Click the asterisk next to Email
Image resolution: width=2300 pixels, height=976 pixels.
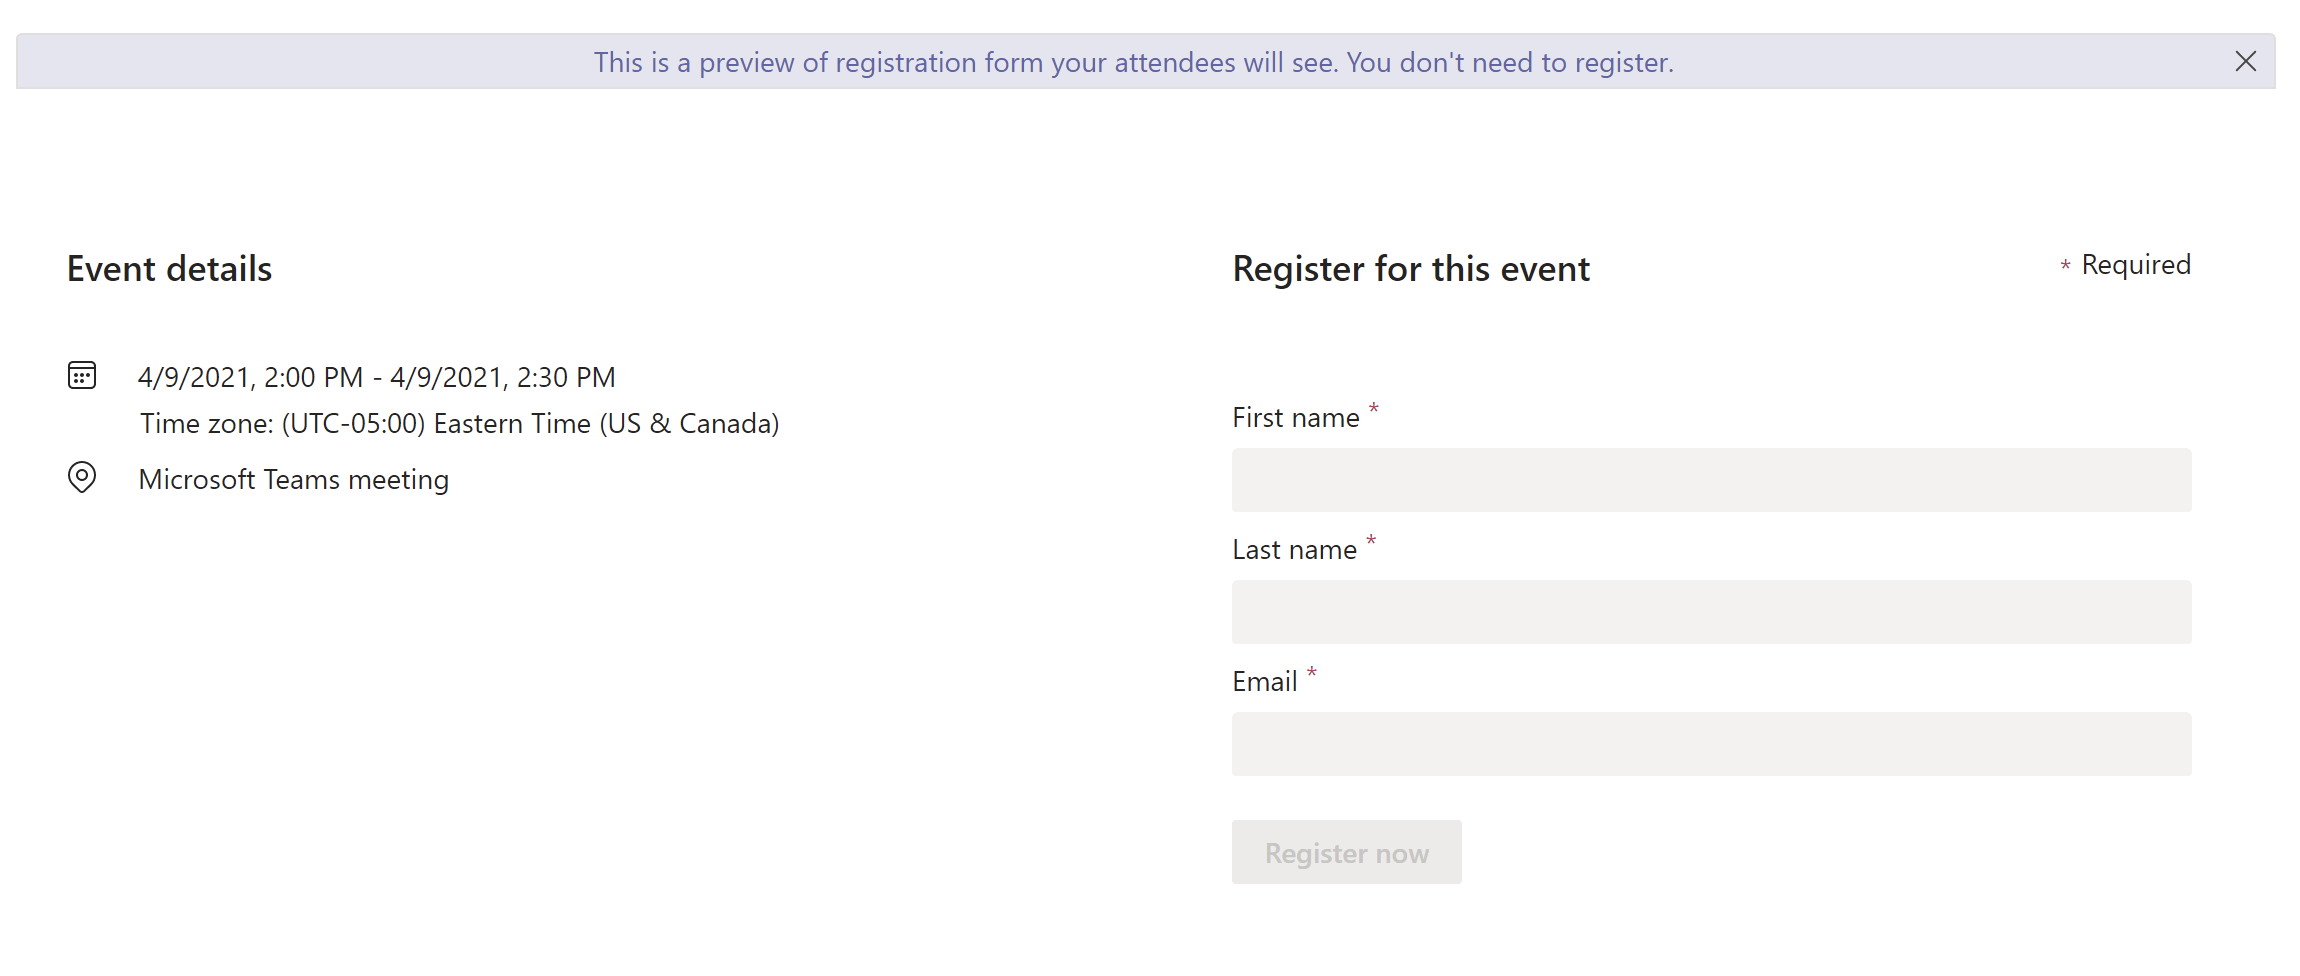point(1311,672)
